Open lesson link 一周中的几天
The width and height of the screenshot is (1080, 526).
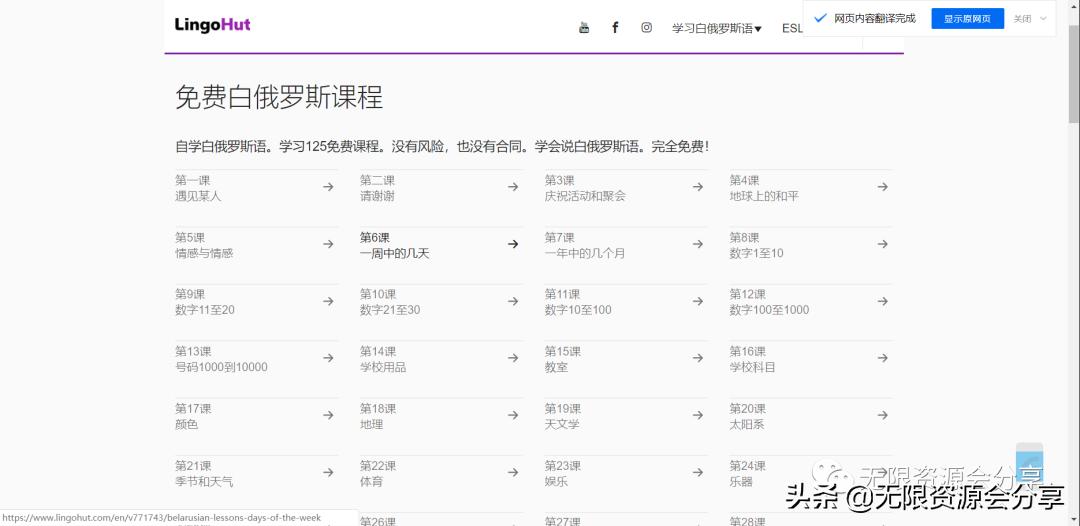(395, 253)
